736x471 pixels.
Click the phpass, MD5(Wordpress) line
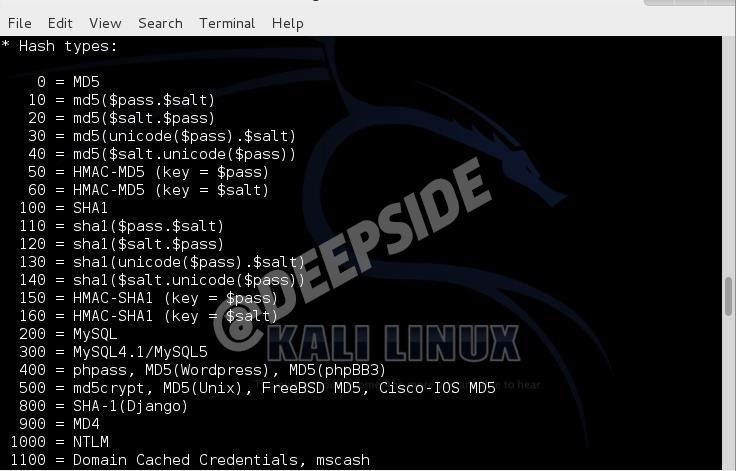[x=202, y=370]
